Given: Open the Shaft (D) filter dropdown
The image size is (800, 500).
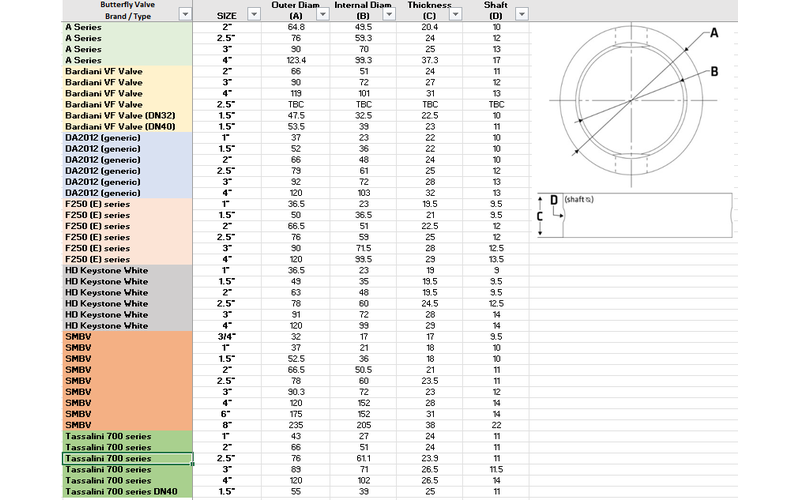Looking at the screenshot, I should (521, 14).
